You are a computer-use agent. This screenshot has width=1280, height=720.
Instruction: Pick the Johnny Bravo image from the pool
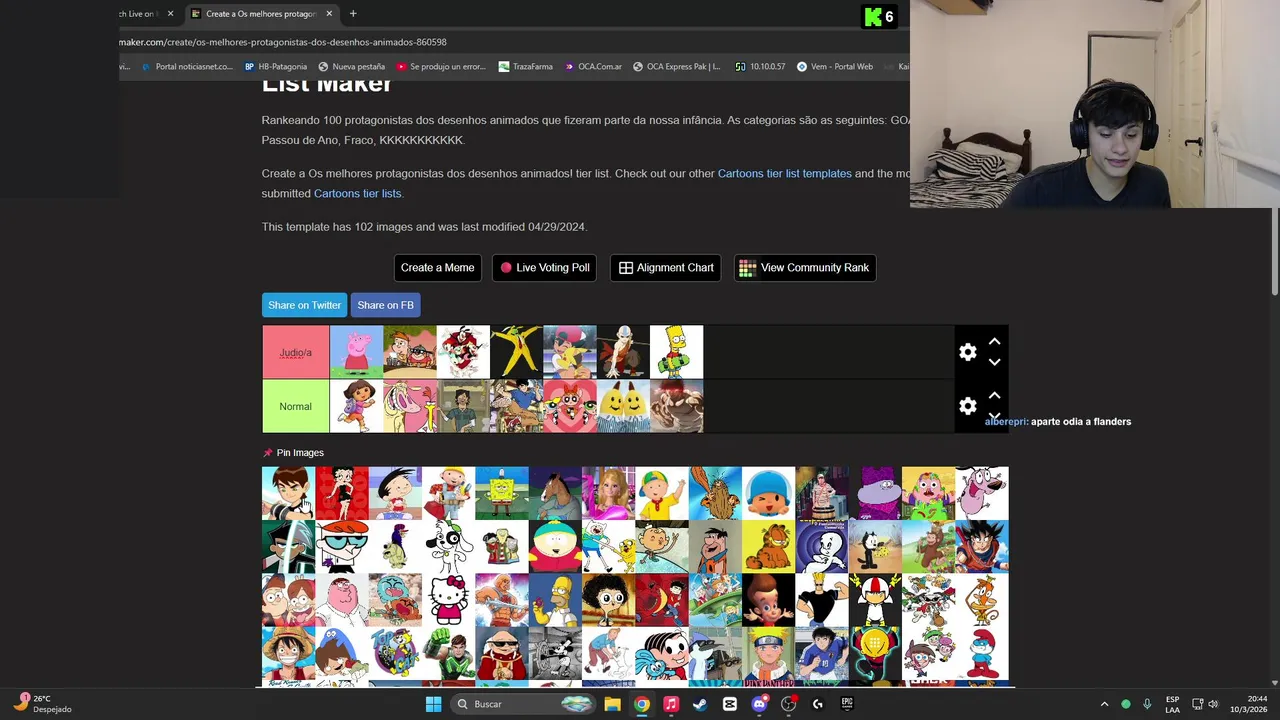pos(822,600)
